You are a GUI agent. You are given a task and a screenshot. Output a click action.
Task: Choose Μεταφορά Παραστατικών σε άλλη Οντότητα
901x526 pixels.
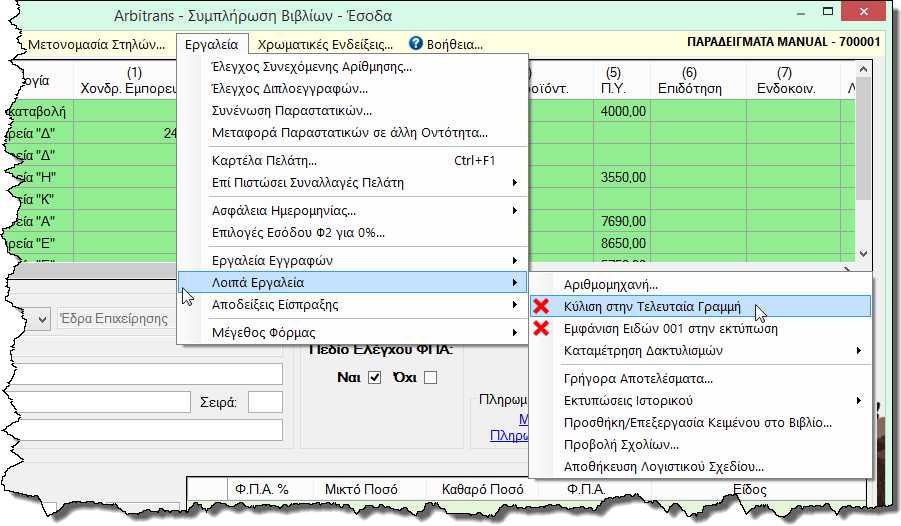[x=352, y=133]
